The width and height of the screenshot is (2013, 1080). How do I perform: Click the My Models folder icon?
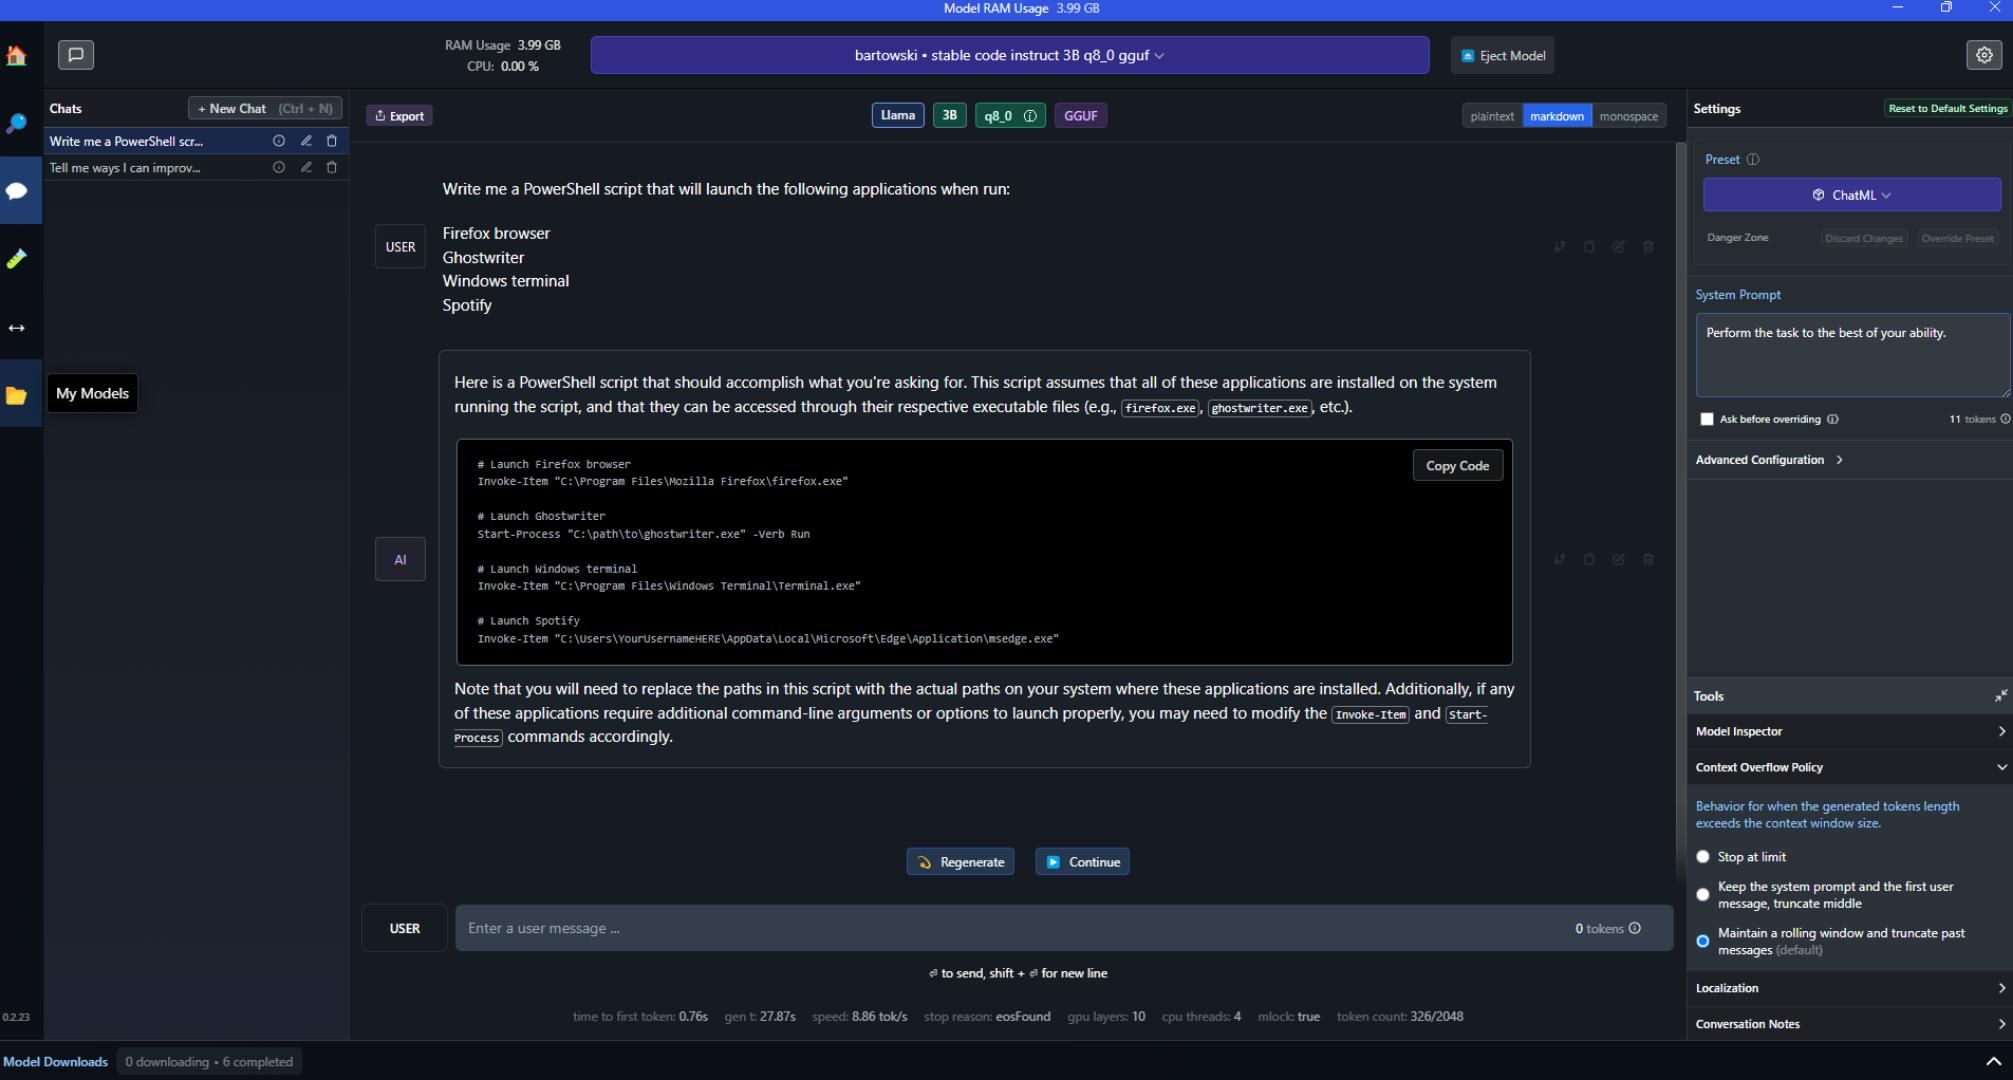click(x=17, y=393)
